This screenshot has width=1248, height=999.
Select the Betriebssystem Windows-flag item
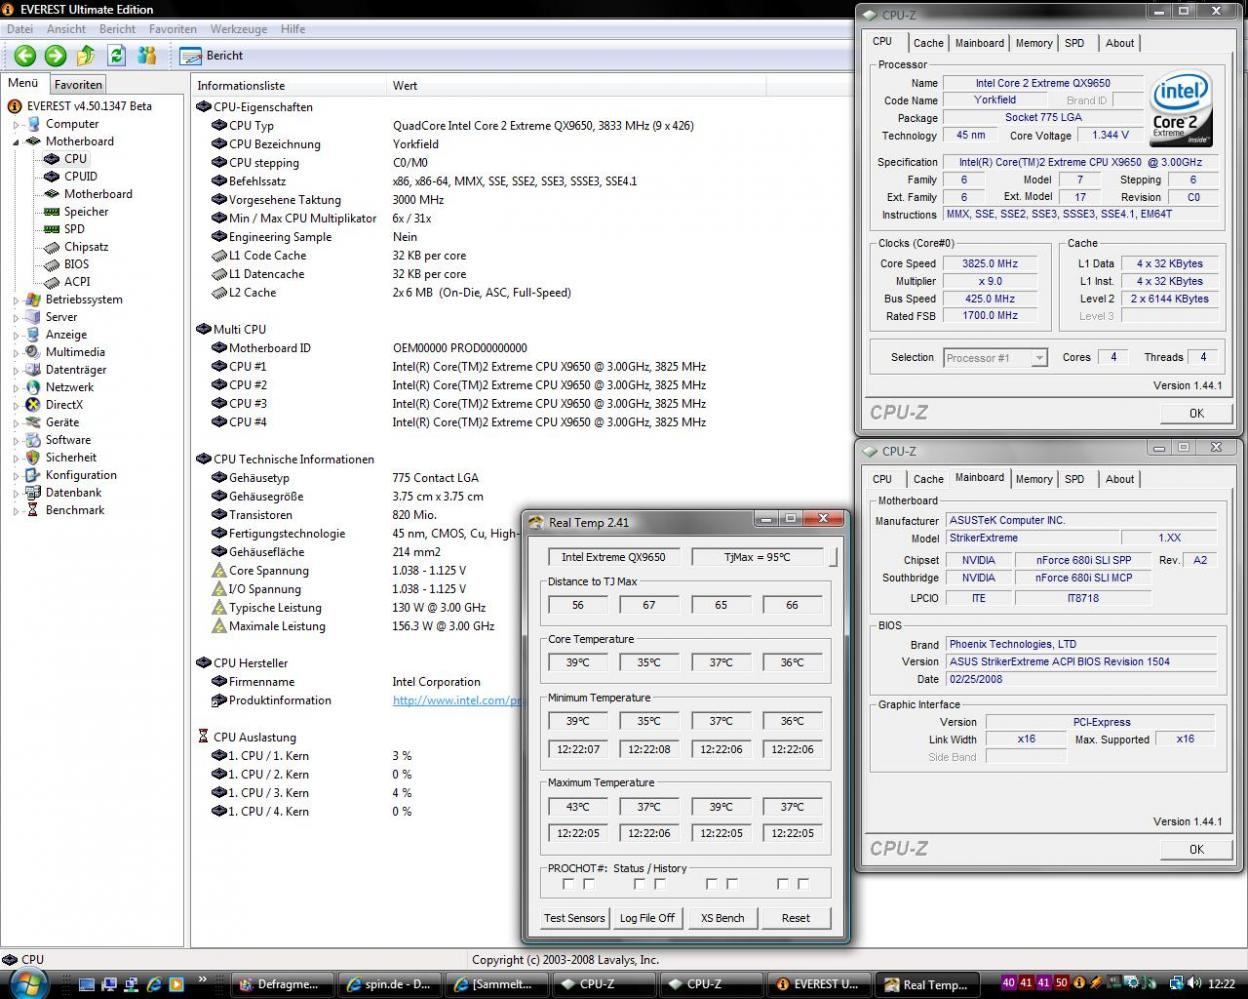pyautogui.click(x=74, y=299)
